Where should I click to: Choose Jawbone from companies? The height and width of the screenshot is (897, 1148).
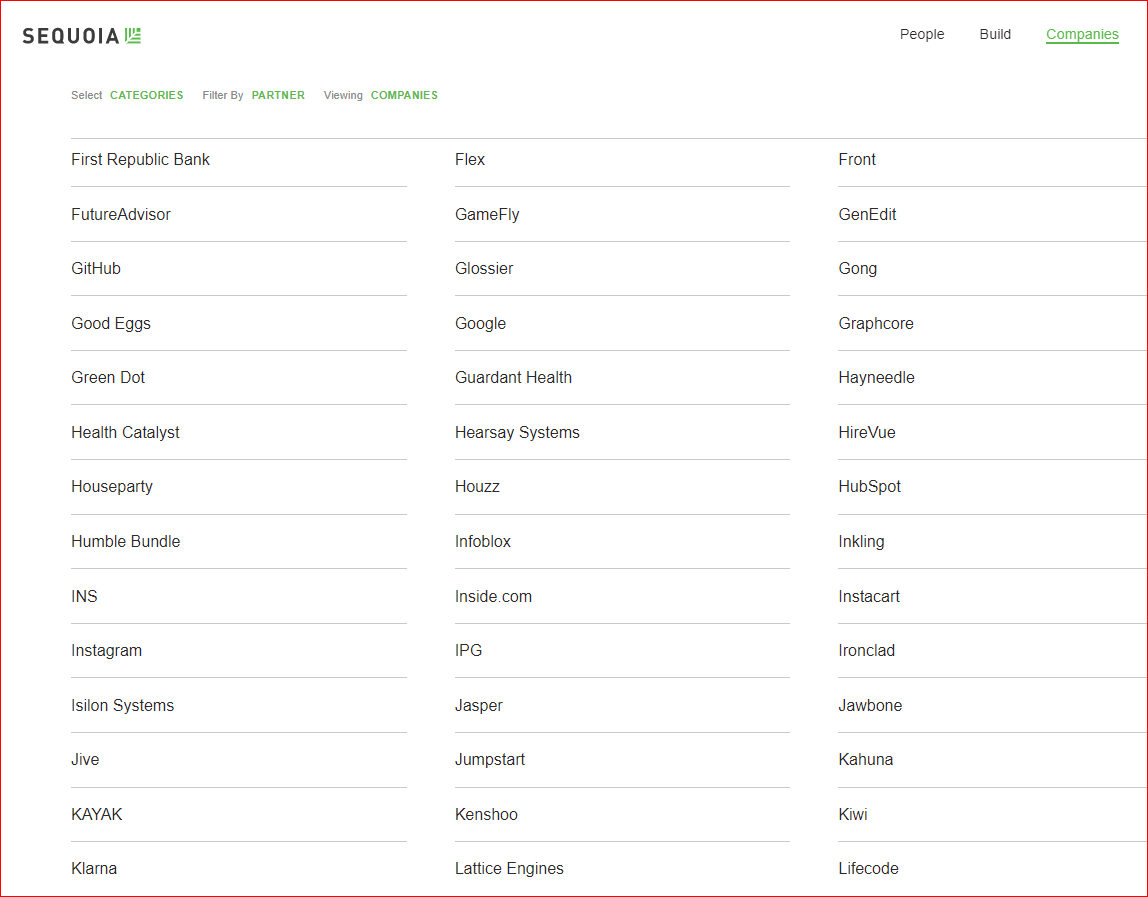point(870,706)
